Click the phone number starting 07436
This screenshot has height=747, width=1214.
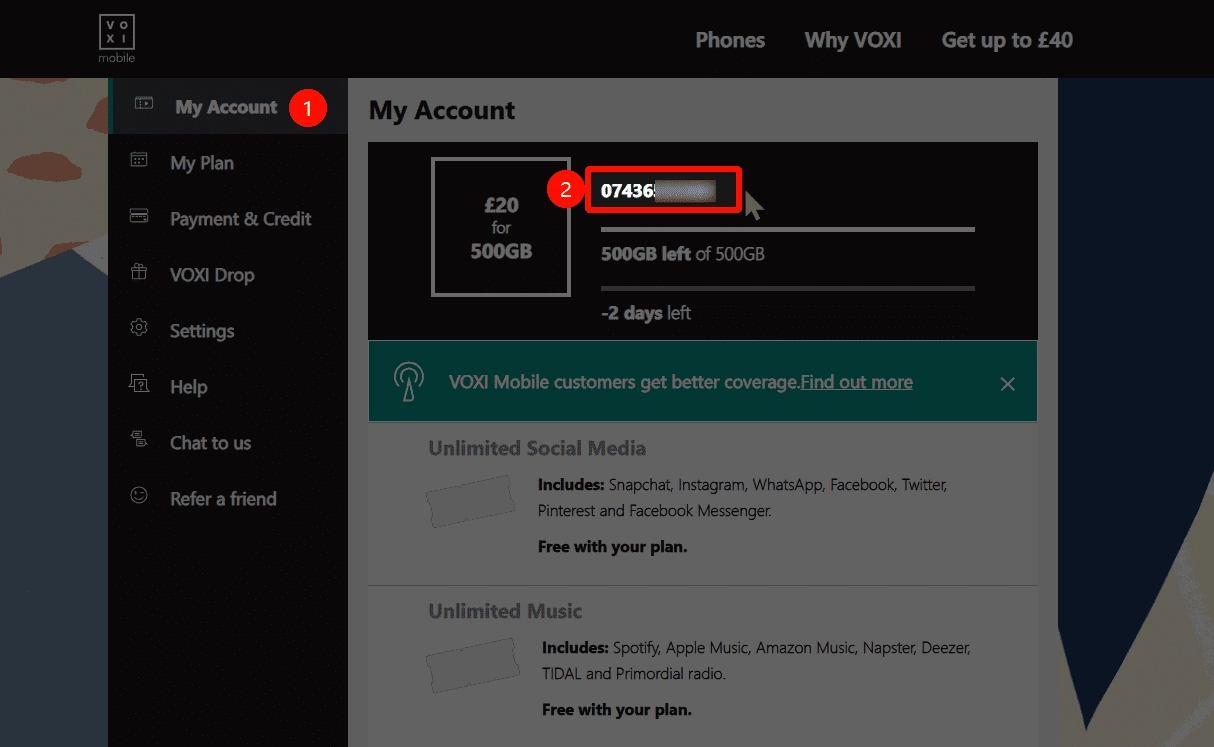(657, 190)
